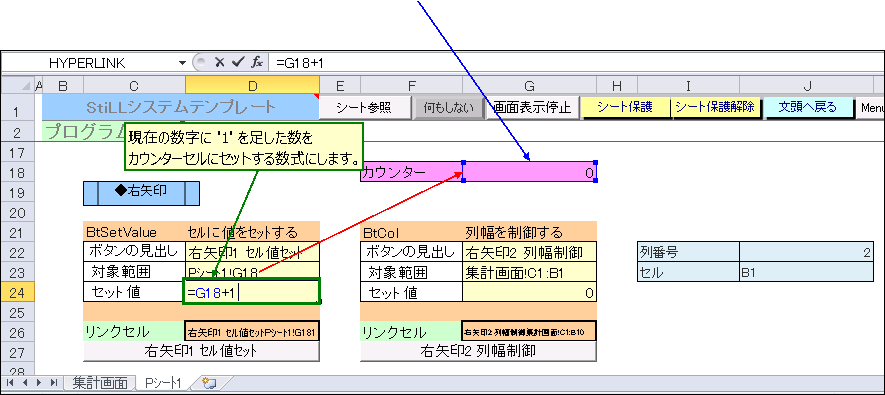Click into the formula bar text
Screen dimensions: 885x395
tap(576, 63)
